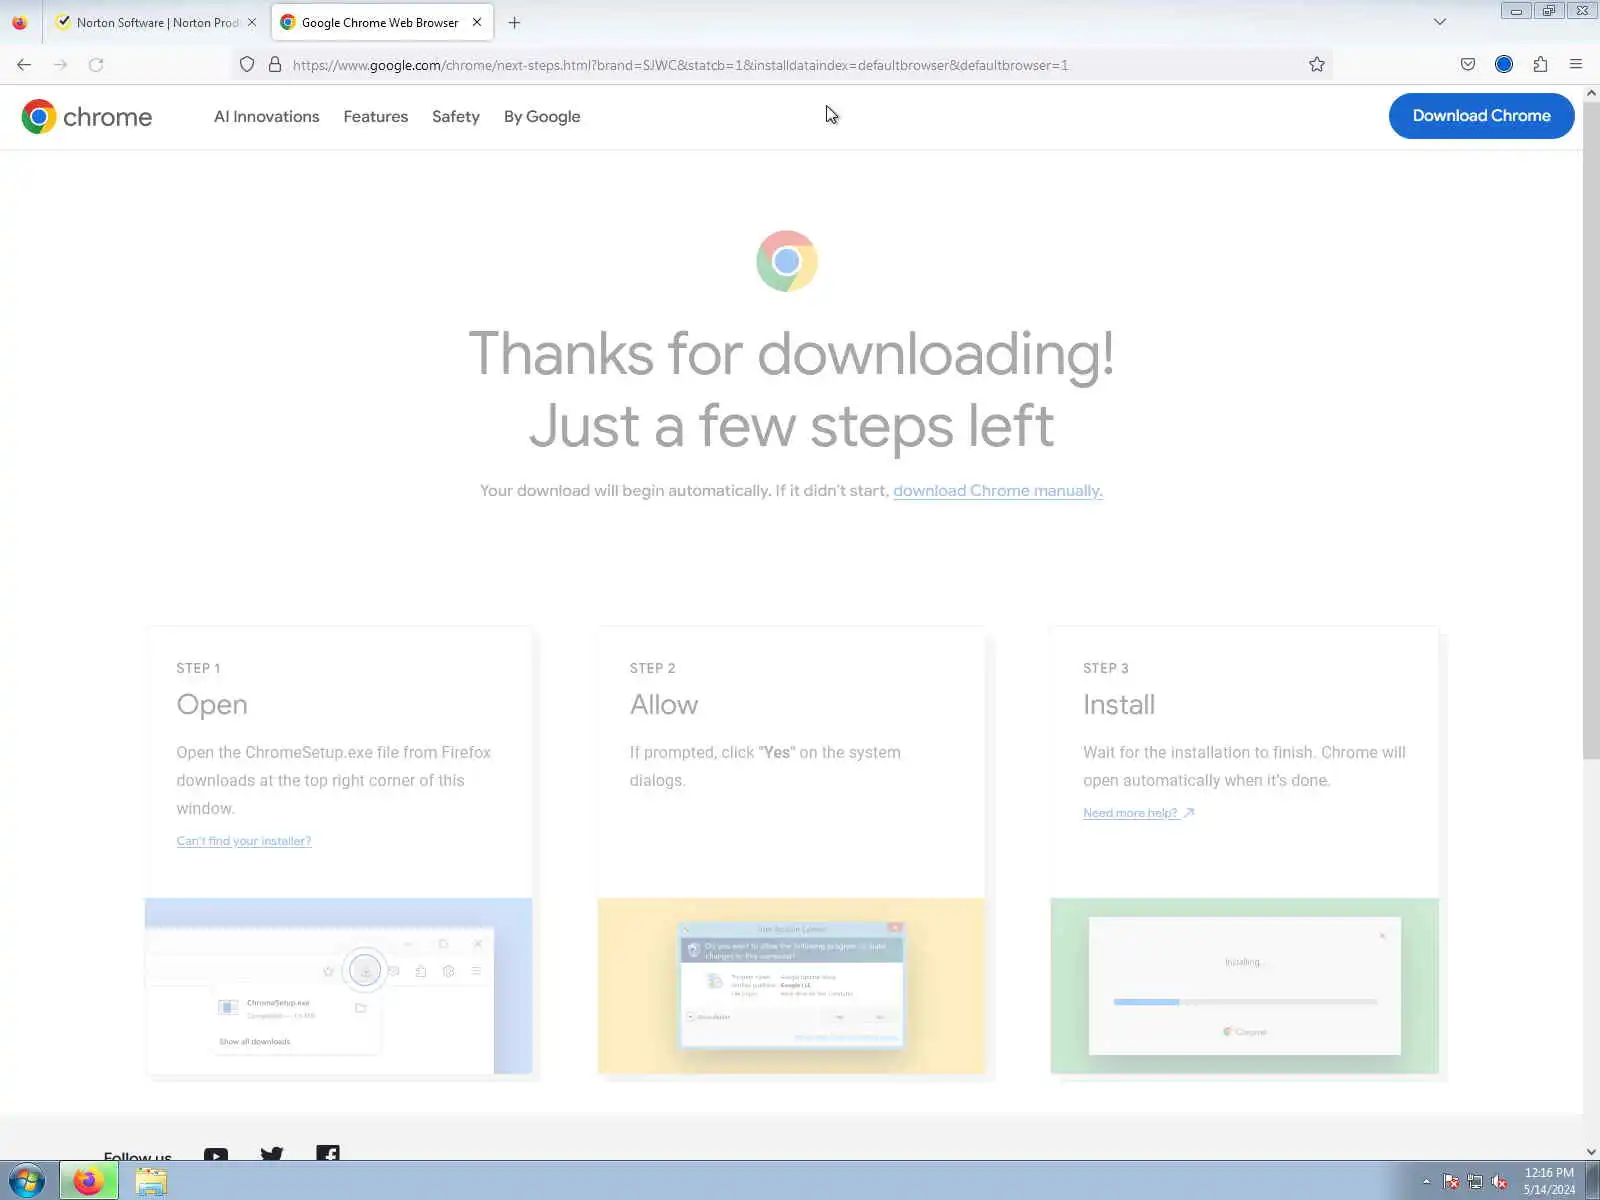This screenshot has width=1600, height=1200.
Task: Click the page vertical scrollbar thumb
Action: click(x=1591, y=430)
